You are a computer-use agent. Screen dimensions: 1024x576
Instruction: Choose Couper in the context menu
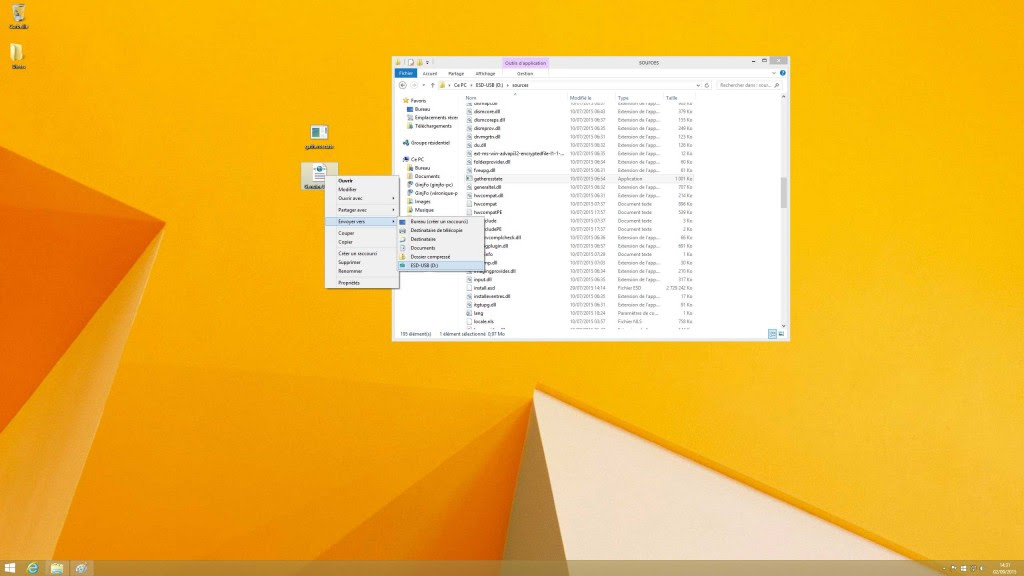click(x=362, y=233)
